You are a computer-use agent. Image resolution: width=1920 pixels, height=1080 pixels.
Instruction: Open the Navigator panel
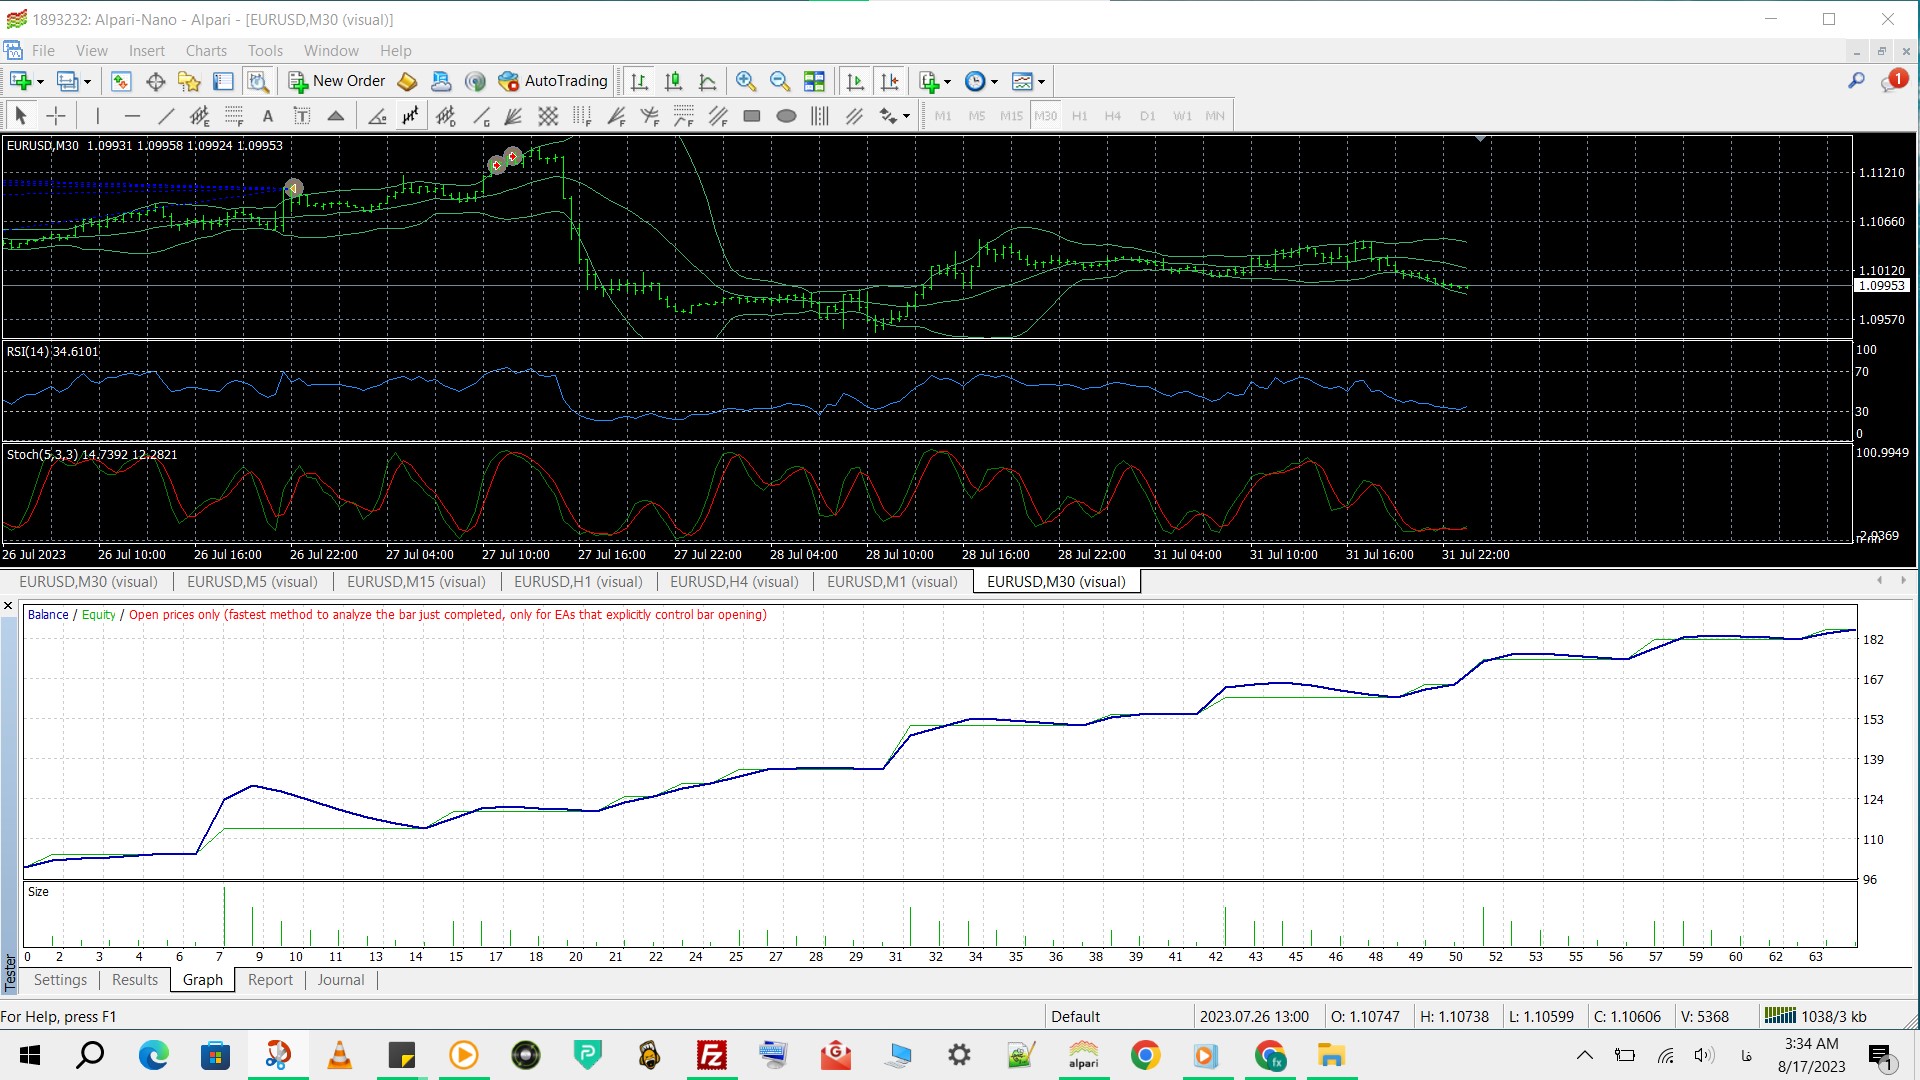point(189,81)
